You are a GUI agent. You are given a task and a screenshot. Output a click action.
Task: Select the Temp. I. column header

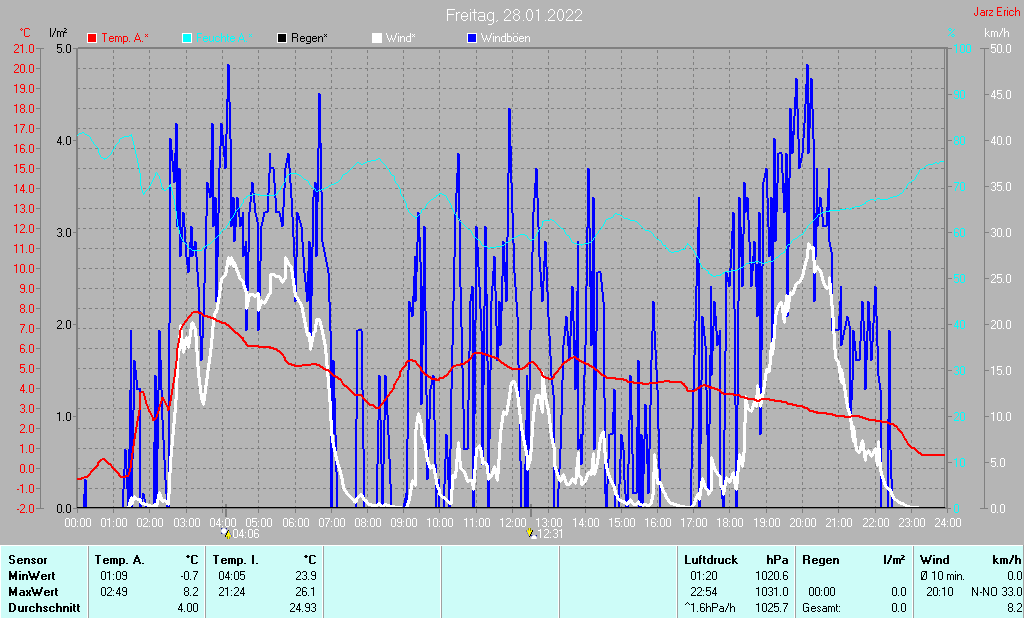(x=236, y=560)
